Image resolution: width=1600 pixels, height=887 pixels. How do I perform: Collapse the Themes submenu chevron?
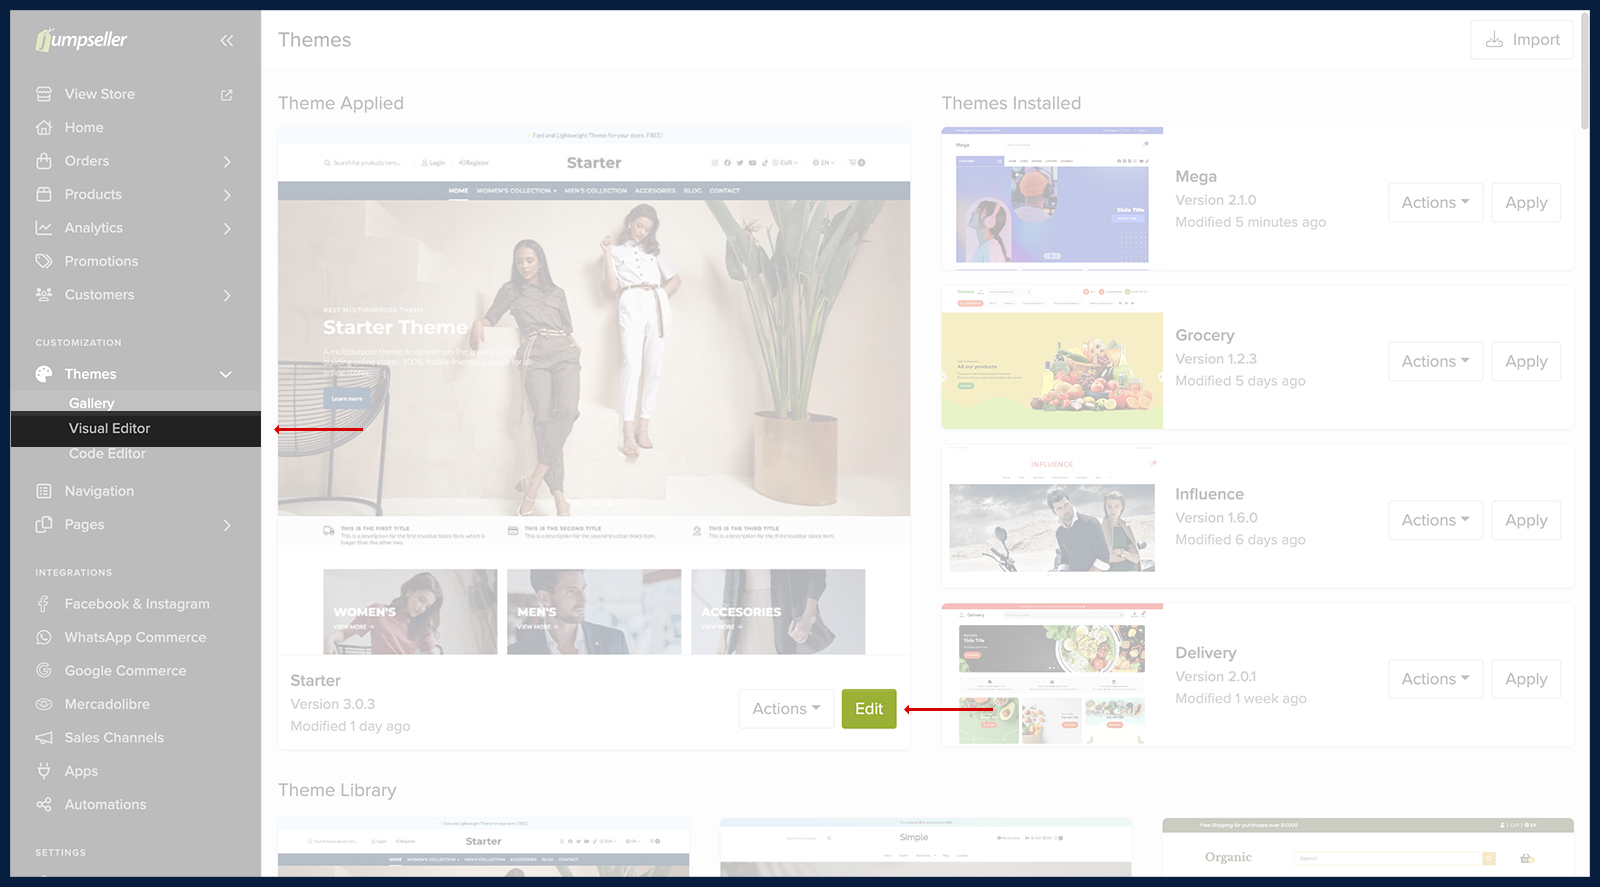point(226,374)
